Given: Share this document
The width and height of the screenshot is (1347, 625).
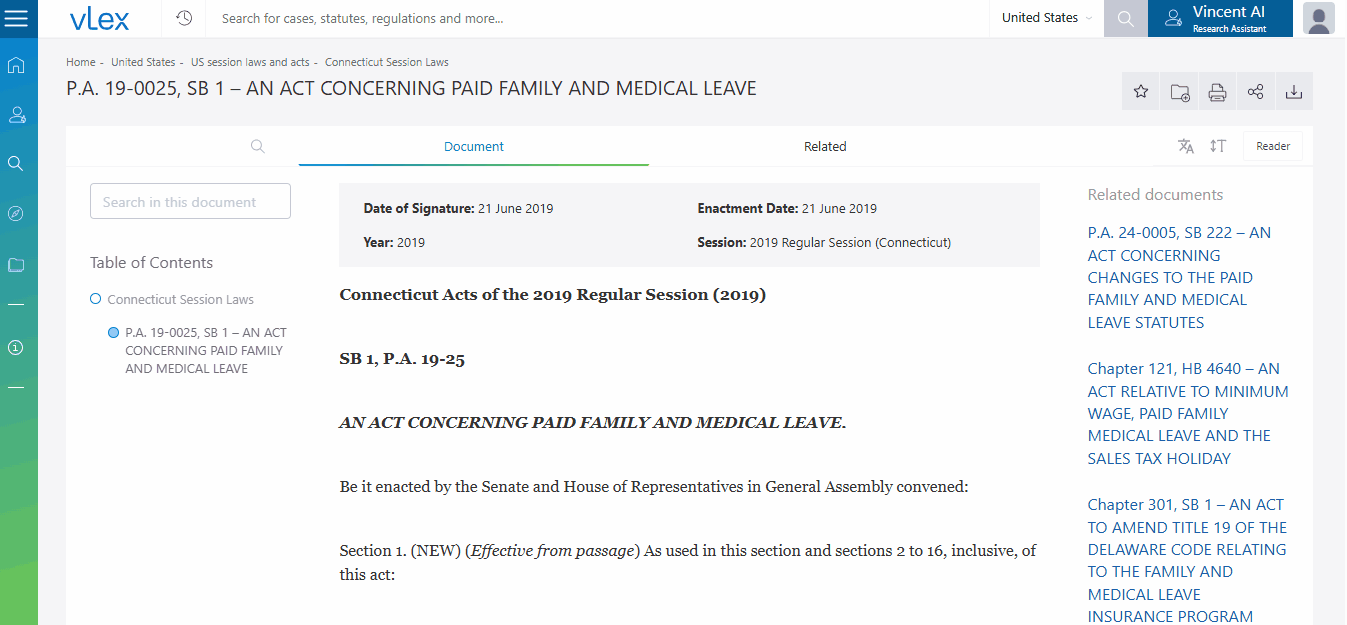Looking at the screenshot, I should tap(1255, 92).
